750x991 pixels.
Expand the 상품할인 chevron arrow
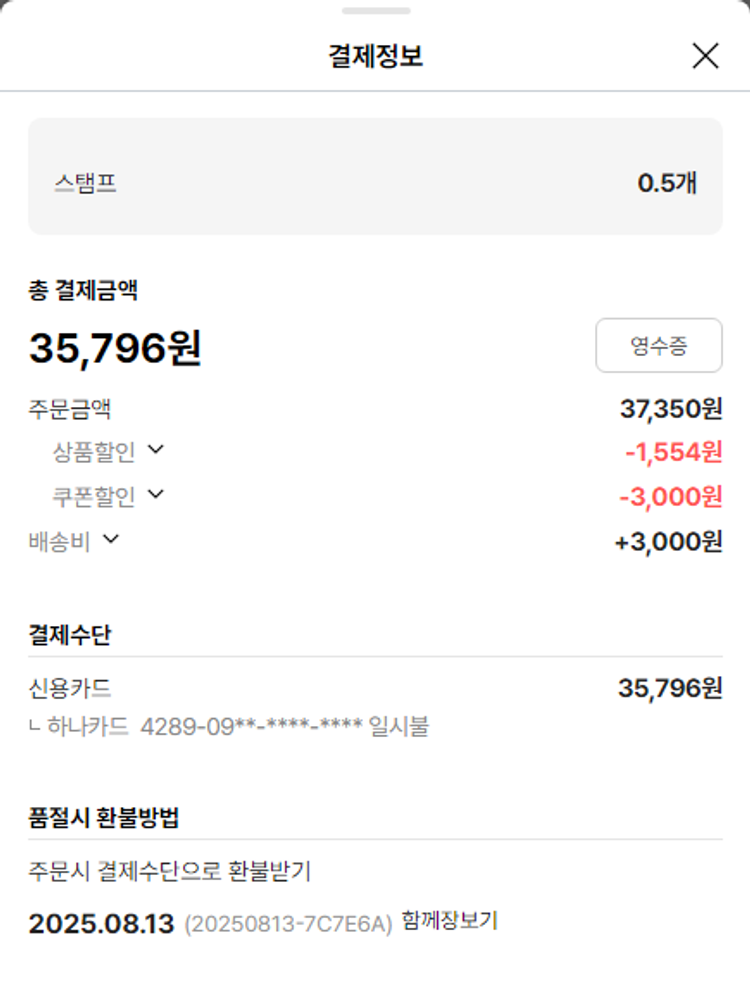pyautogui.click(x=155, y=450)
